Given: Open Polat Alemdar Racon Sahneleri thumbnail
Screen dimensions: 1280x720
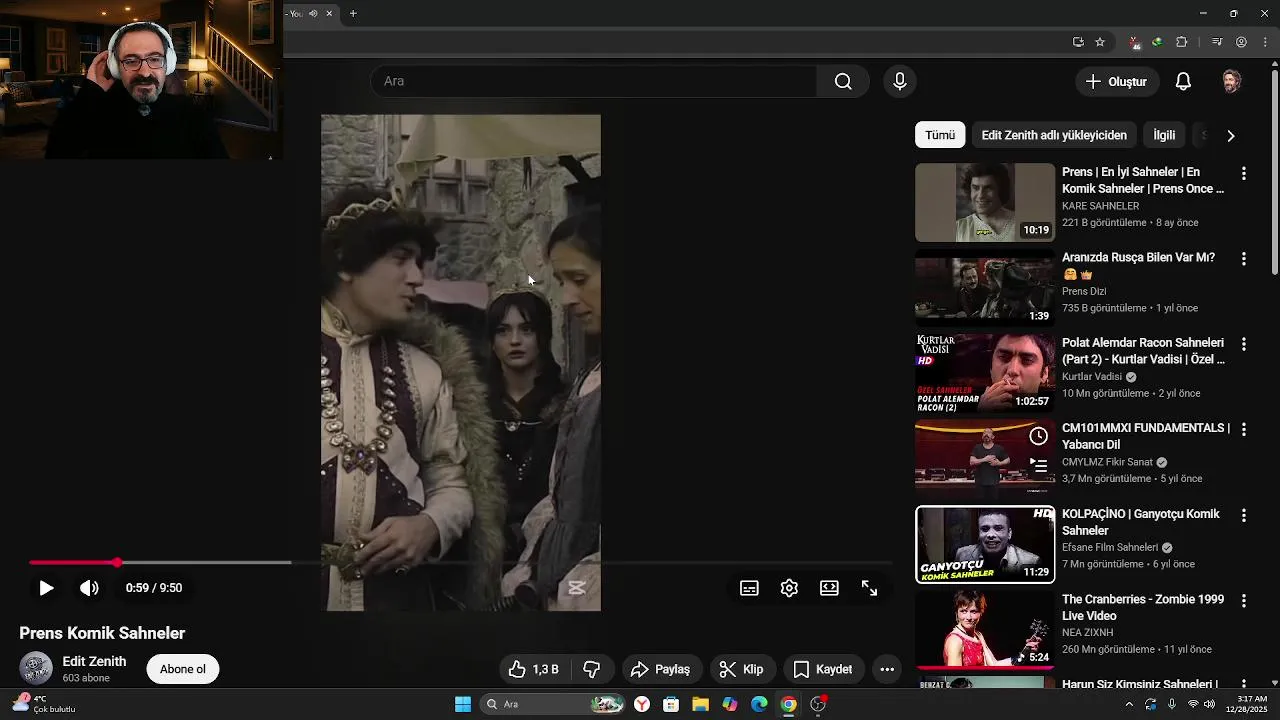Looking at the screenshot, I should coord(985,373).
